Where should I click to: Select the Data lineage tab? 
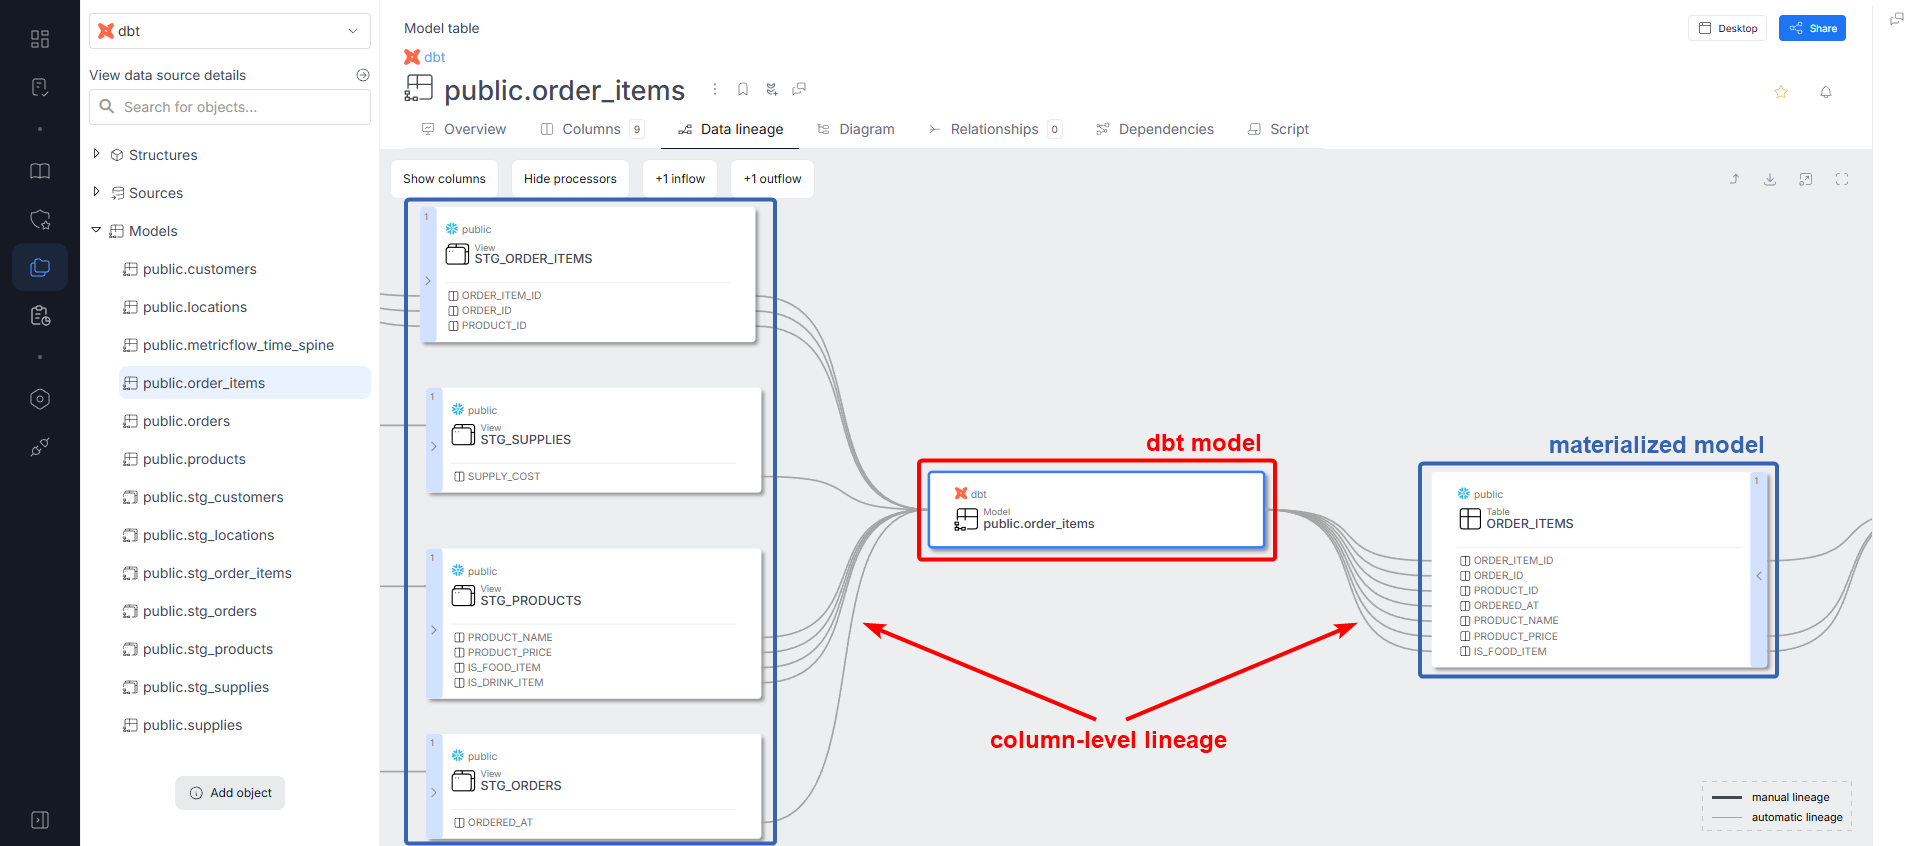click(x=731, y=129)
